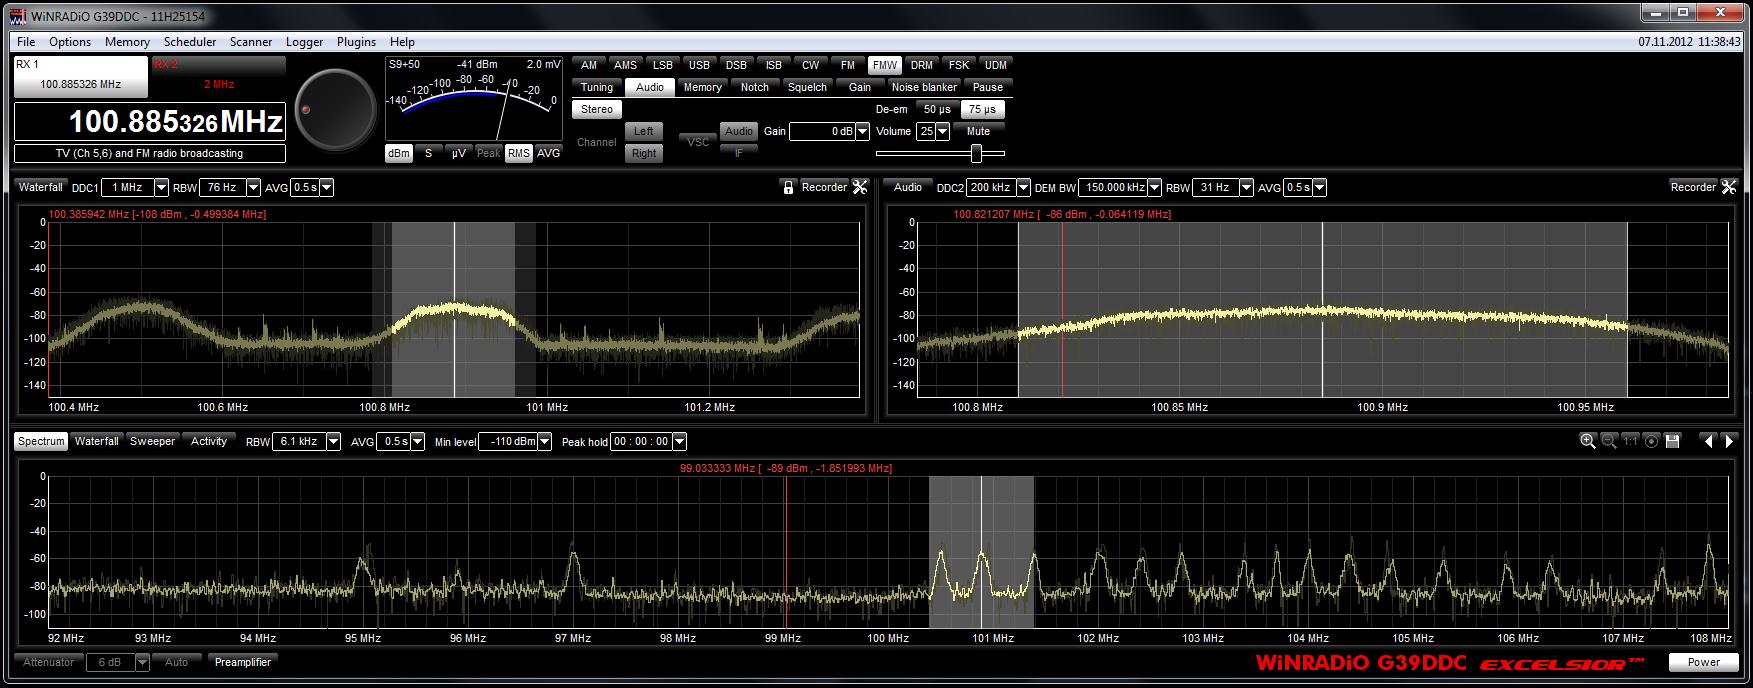This screenshot has height=688, width=1753.
Task: Click the white tuning line in DDC1 spectrum
Action: click(454, 309)
